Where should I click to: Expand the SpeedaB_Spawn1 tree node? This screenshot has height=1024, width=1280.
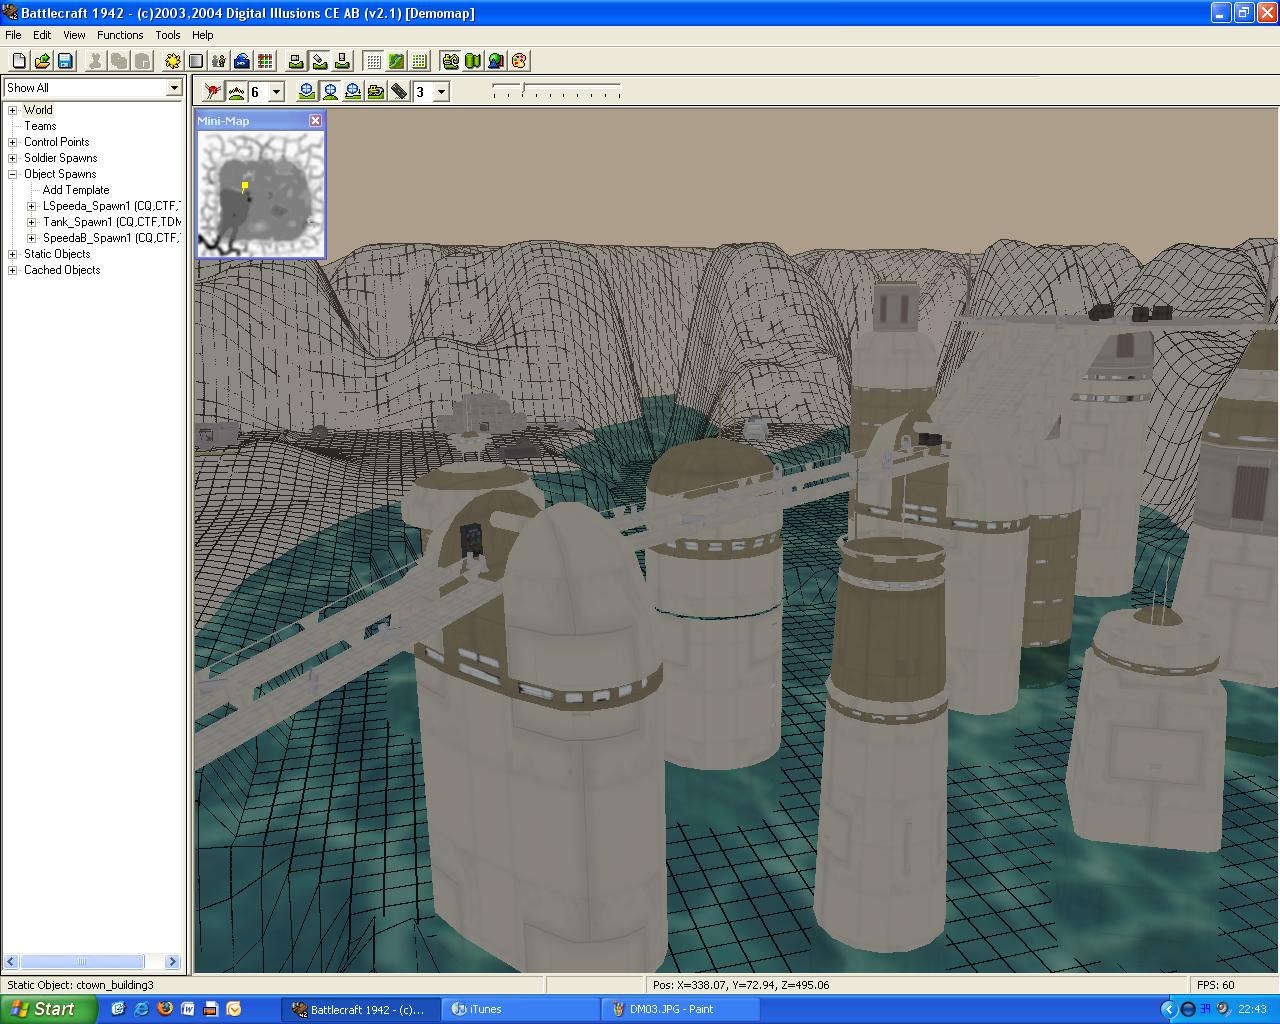32,238
